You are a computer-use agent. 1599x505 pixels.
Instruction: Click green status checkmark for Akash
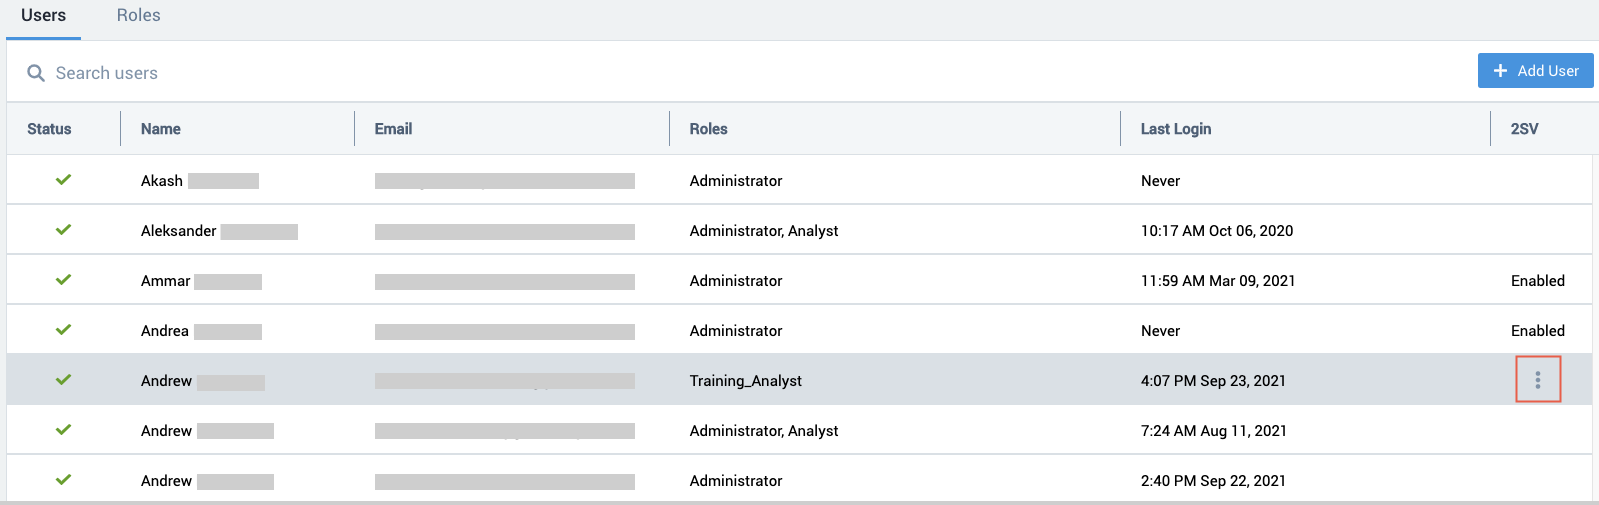63,180
